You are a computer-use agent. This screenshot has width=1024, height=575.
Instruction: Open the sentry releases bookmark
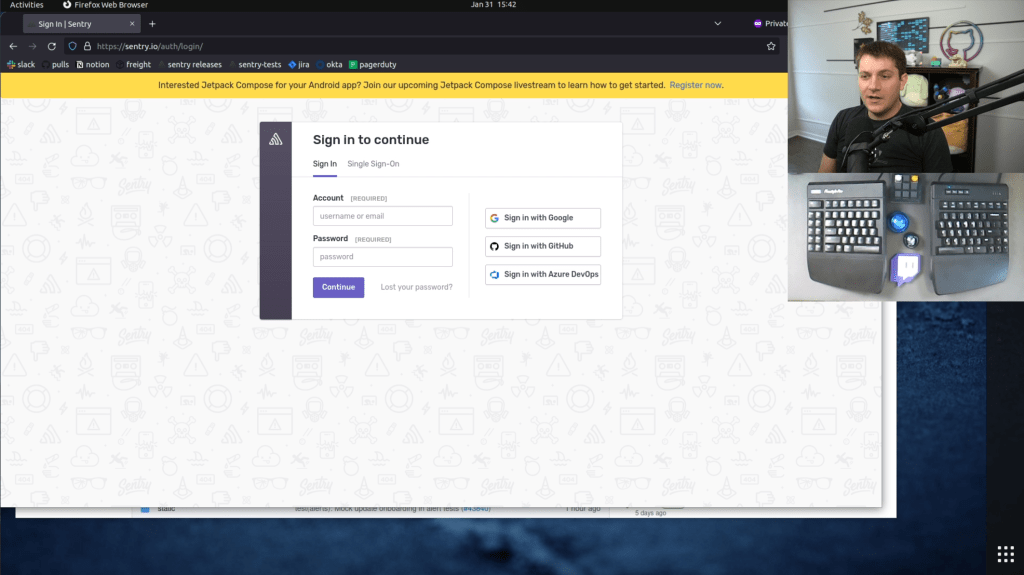click(x=189, y=65)
